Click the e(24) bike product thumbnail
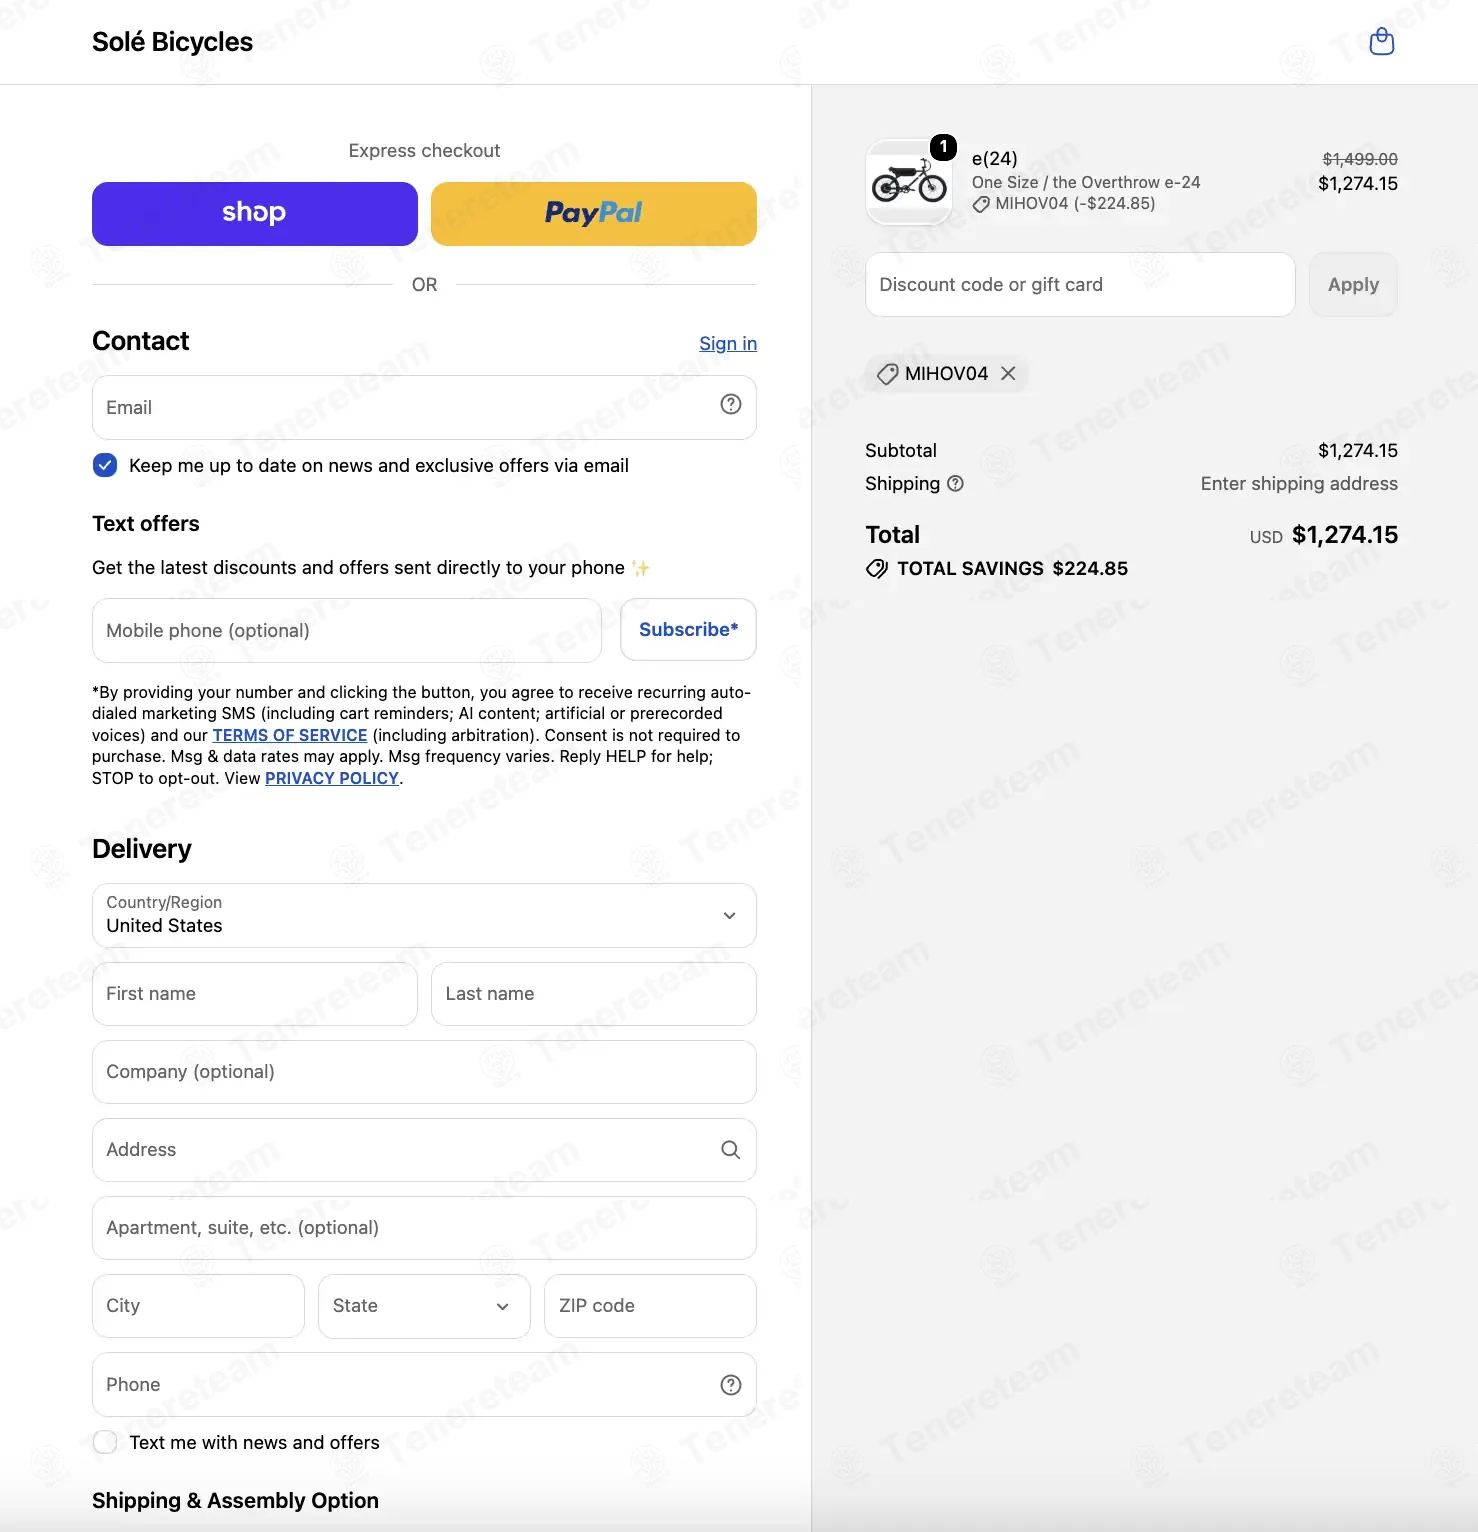This screenshot has height=1532, width=1478. [x=909, y=182]
